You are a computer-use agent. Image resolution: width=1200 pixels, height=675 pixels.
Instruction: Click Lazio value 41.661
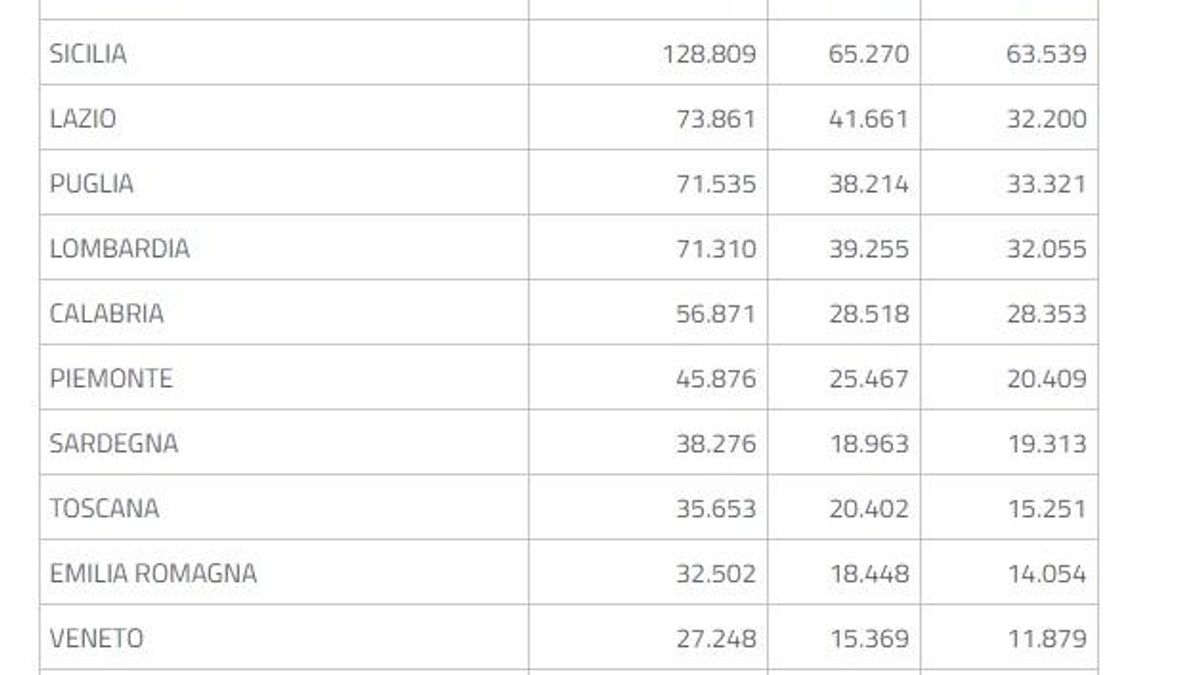click(x=869, y=119)
